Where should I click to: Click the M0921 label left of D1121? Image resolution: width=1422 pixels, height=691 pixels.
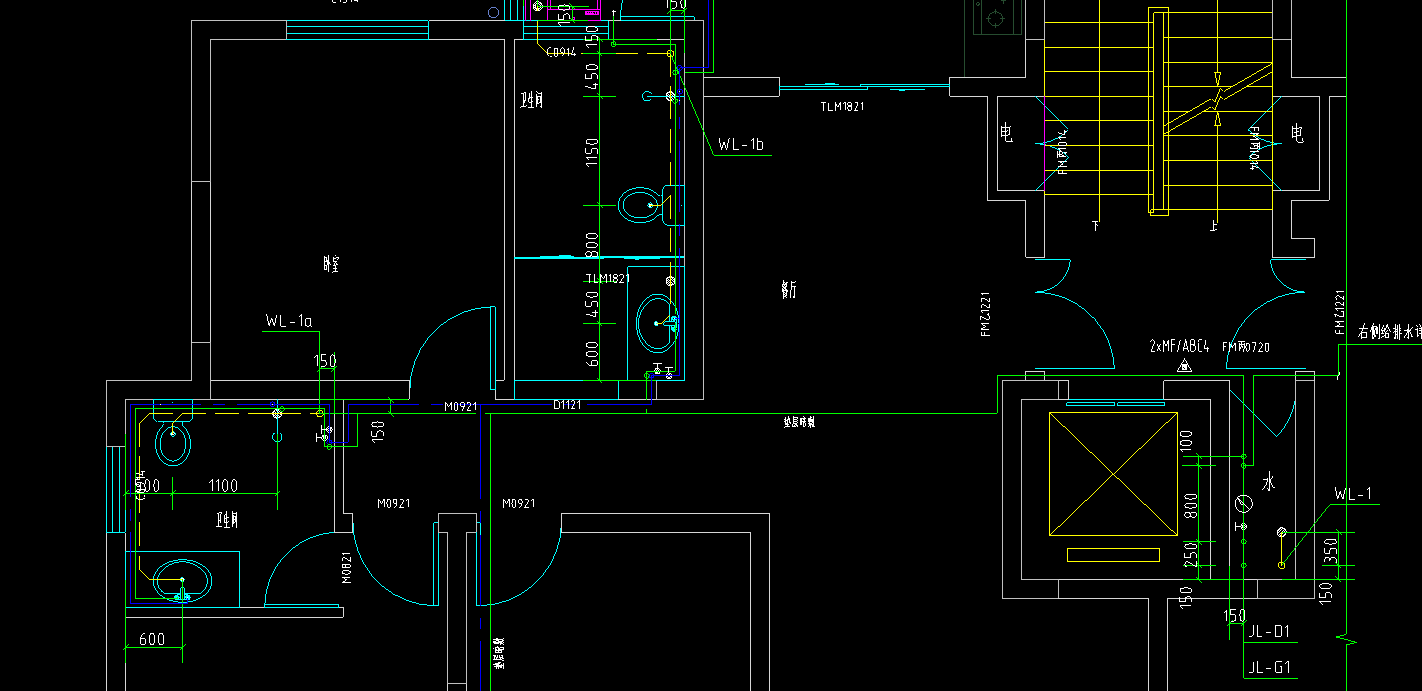[x=461, y=407]
